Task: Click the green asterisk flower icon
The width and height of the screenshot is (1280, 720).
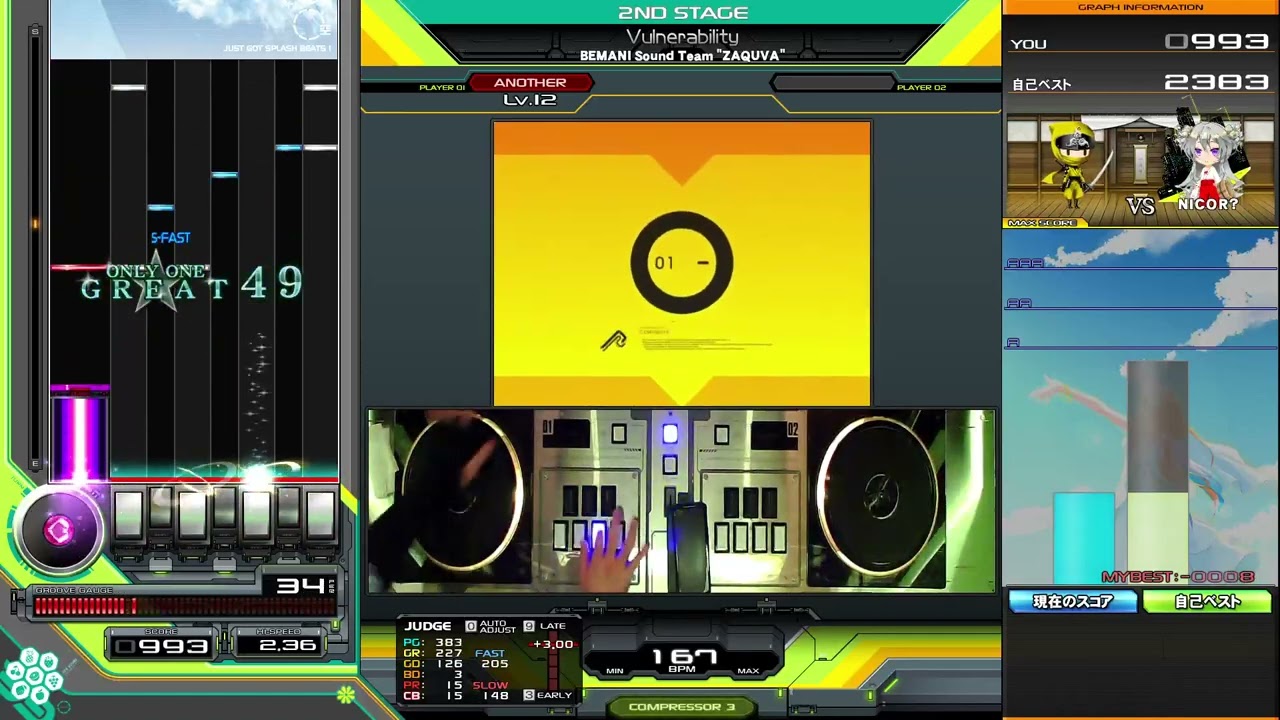Action: pyautogui.click(x=345, y=693)
